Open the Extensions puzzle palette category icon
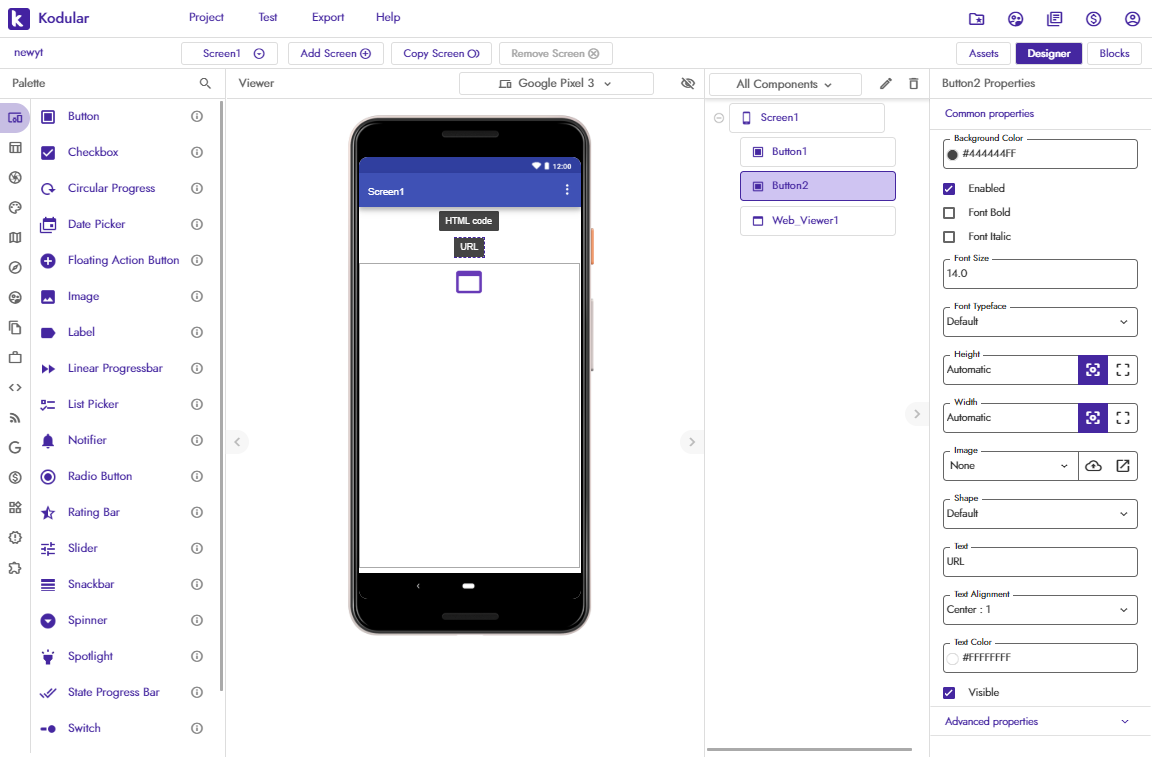Screen dimensions: 1152x759 click(15, 568)
